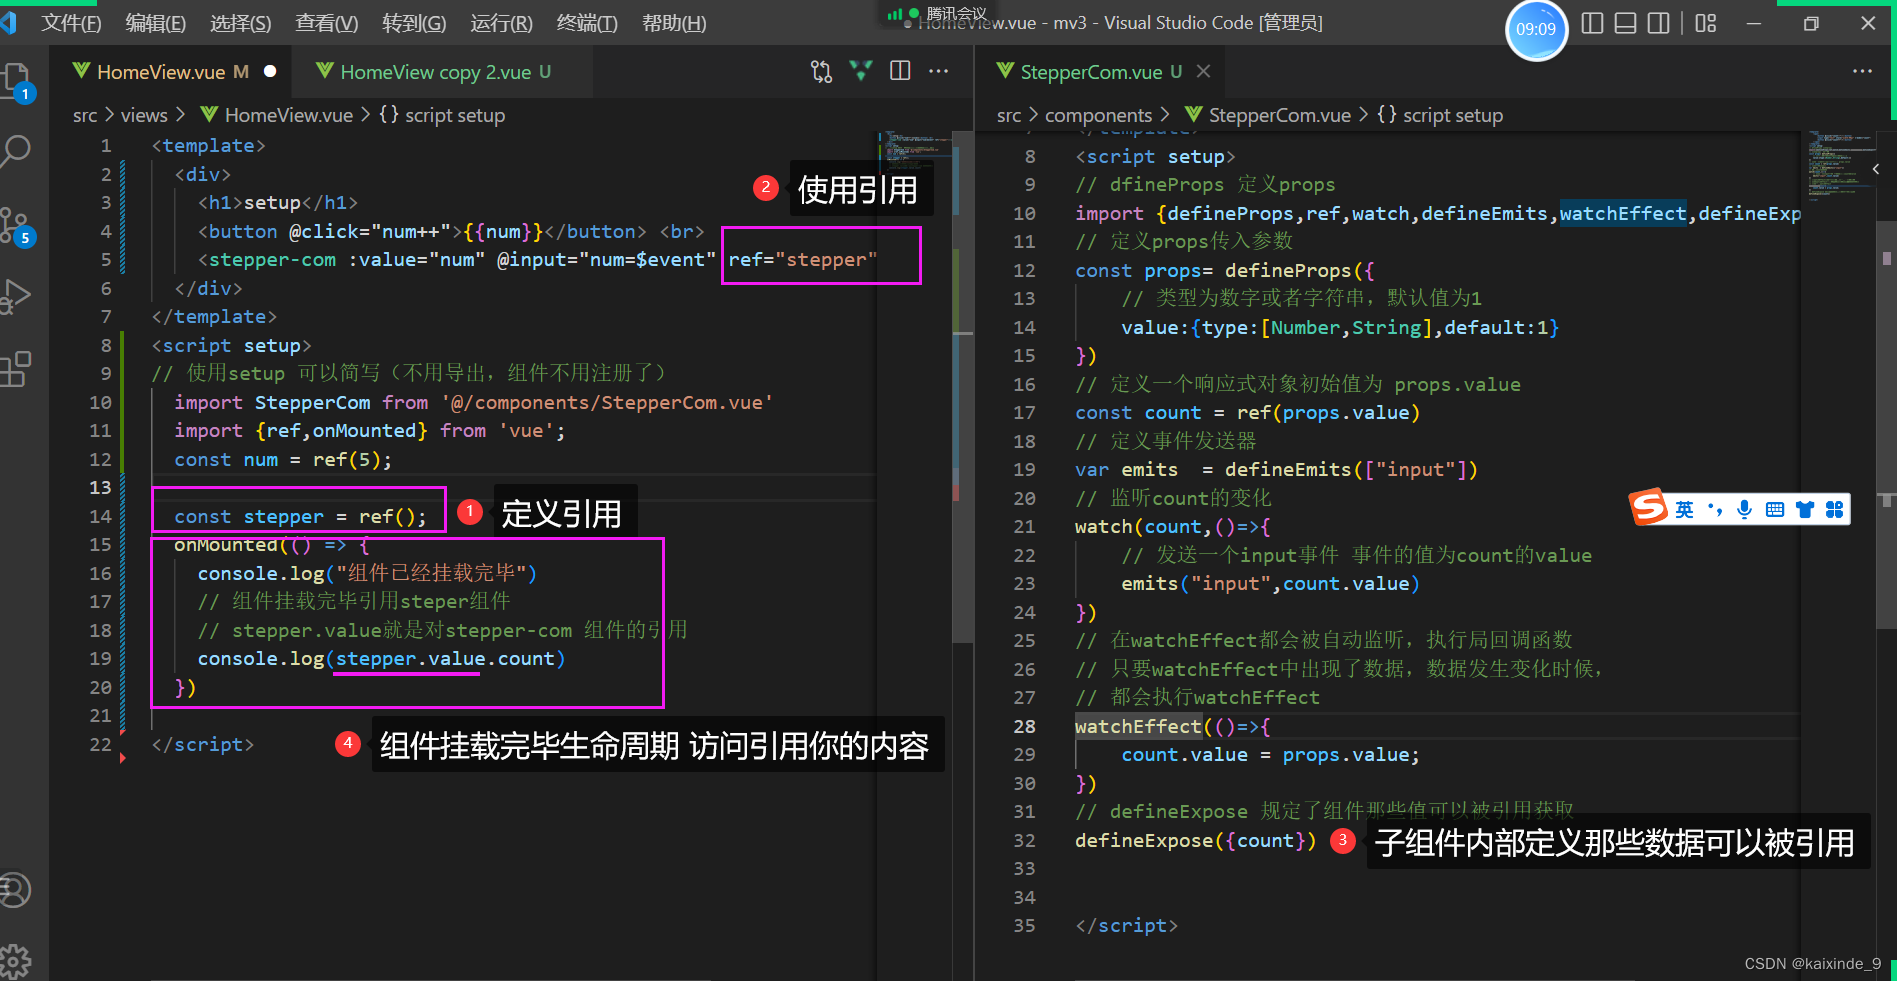Click console.log(stepper.value.count) line
1897x981 pixels.
pos(381,658)
